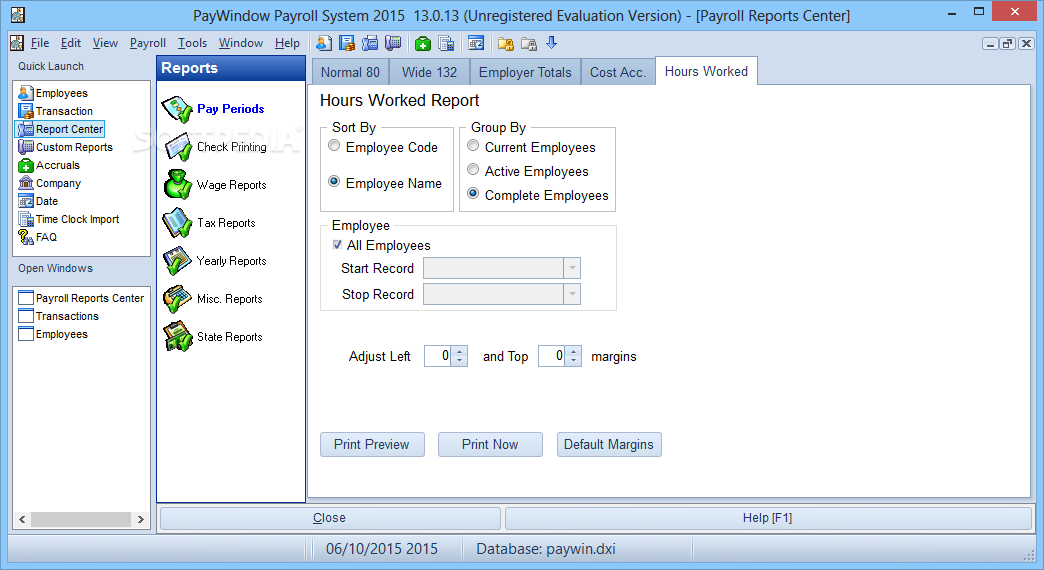Open the Payroll menu

click(x=148, y=43)
